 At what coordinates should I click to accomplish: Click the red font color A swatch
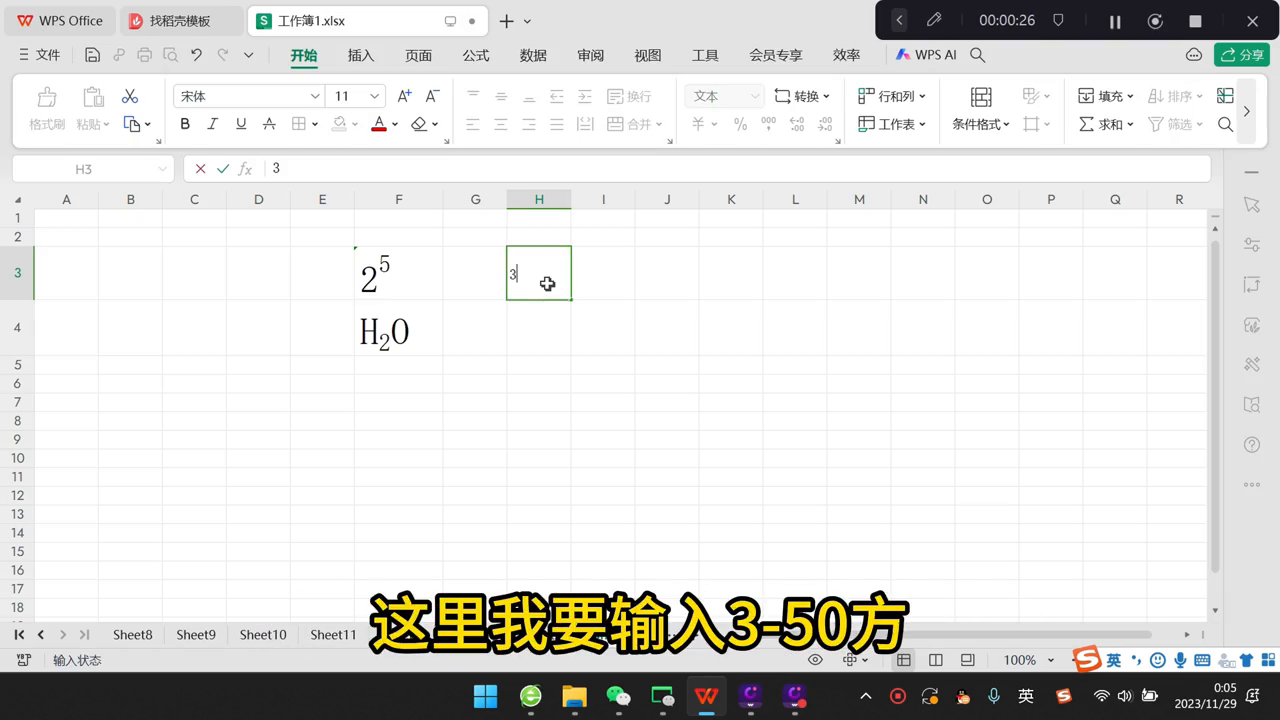click(x=379, y=124)
